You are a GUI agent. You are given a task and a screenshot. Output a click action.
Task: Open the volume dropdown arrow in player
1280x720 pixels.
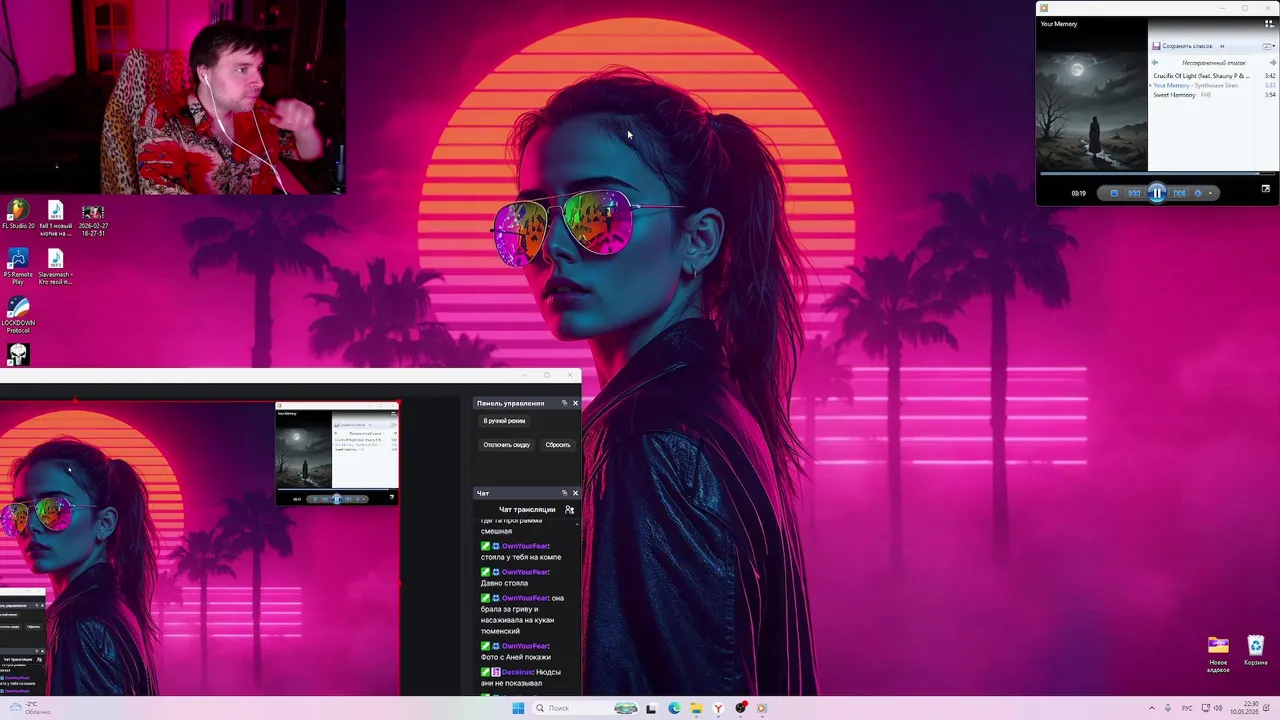point(1210,193)
